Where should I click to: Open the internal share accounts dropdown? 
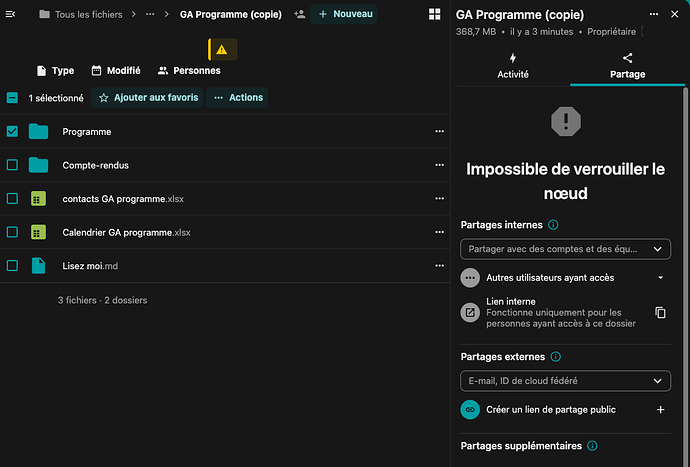(x=565, y=249)
